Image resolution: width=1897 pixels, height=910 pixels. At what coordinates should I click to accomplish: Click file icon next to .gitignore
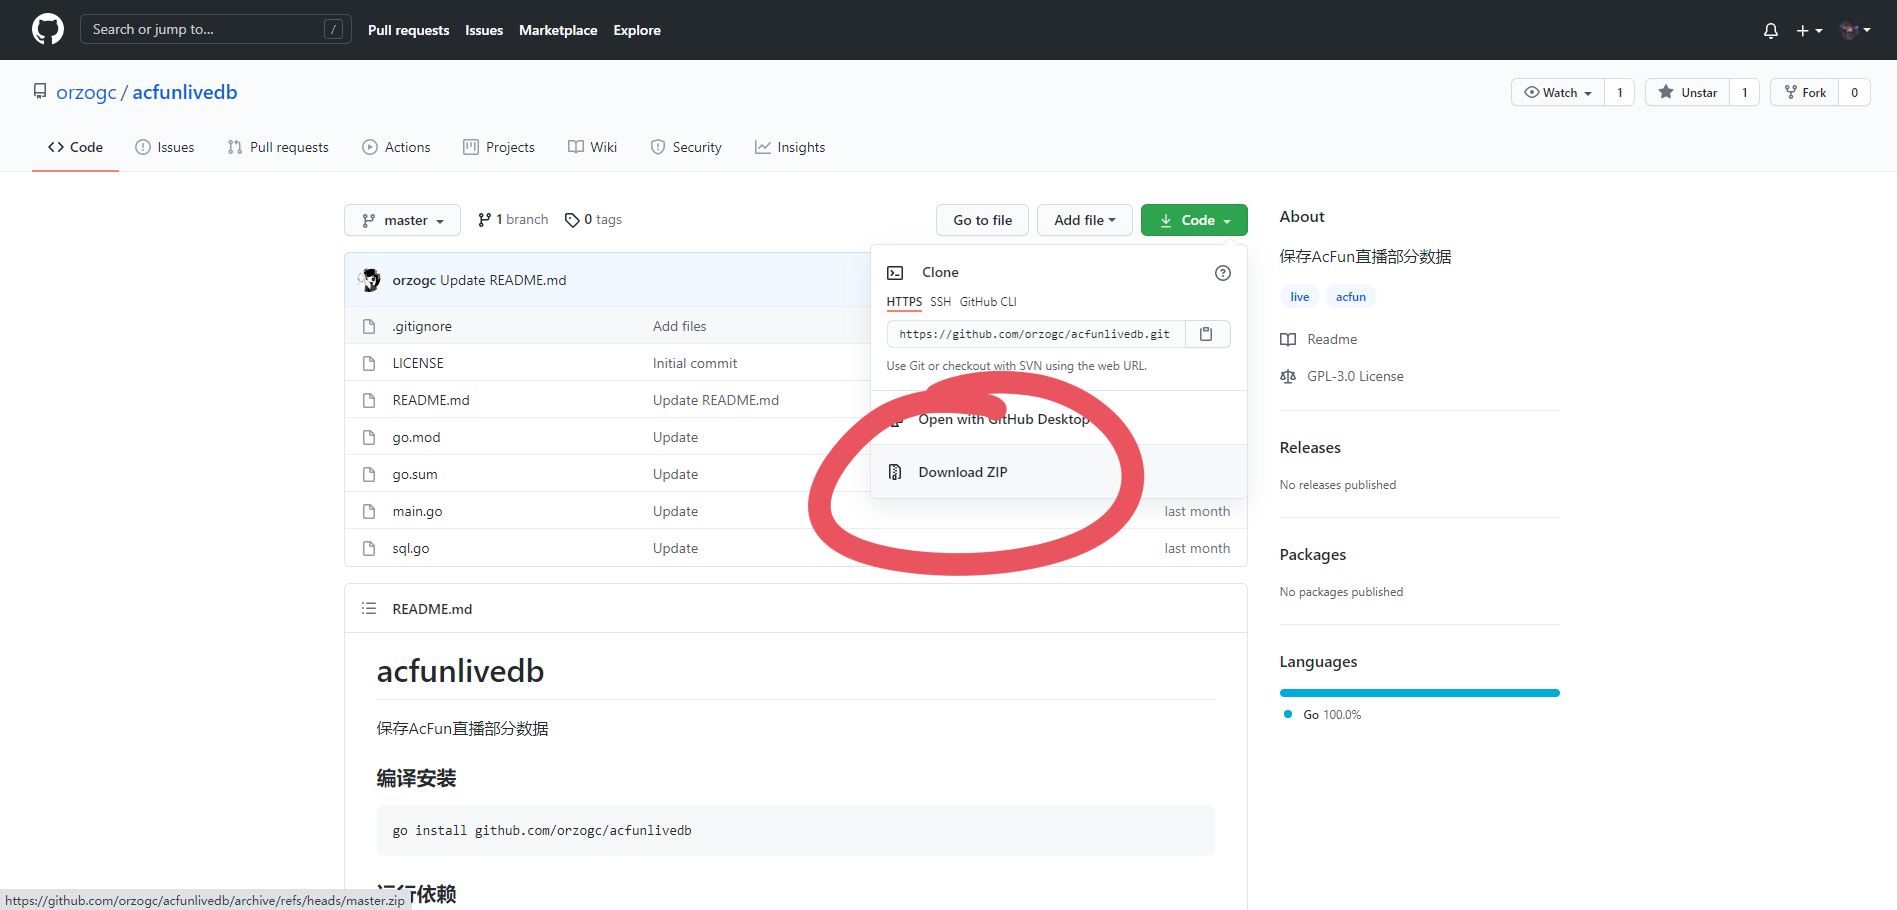tap(369, 326)
